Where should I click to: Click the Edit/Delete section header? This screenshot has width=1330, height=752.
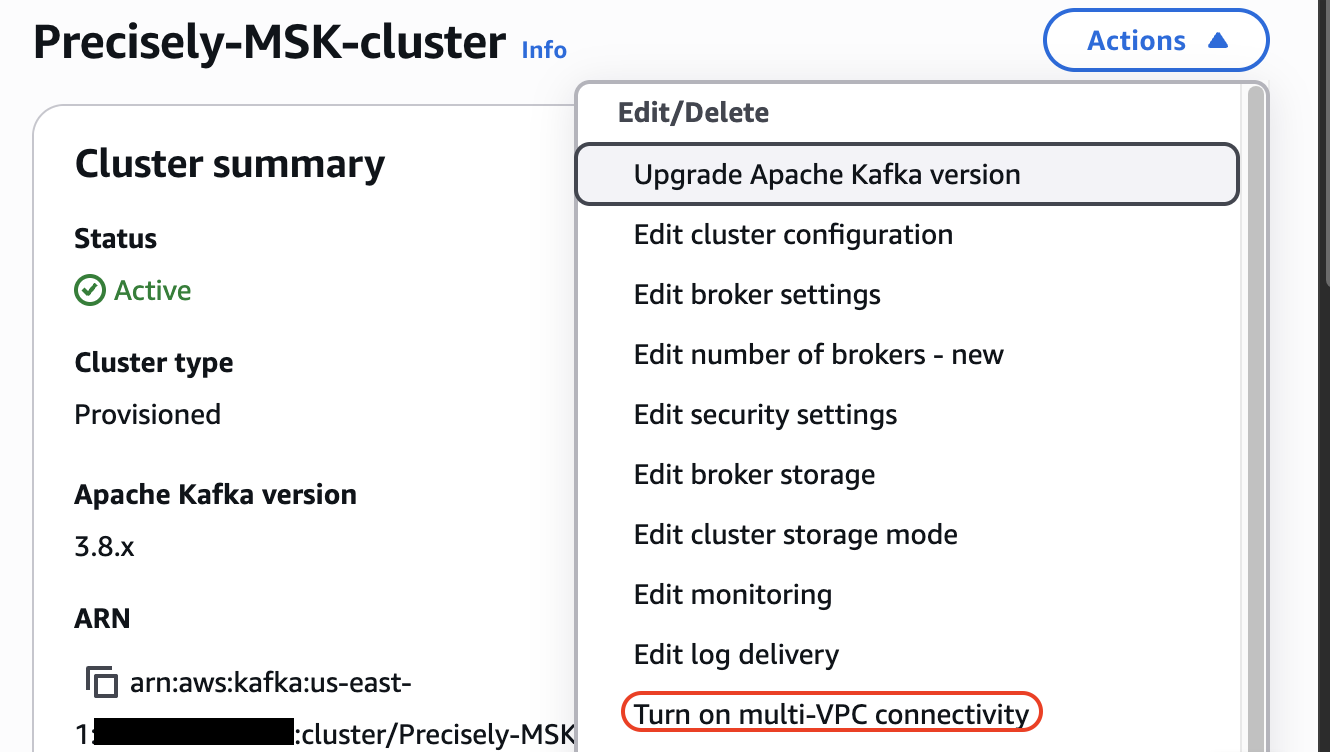[694, 112]
